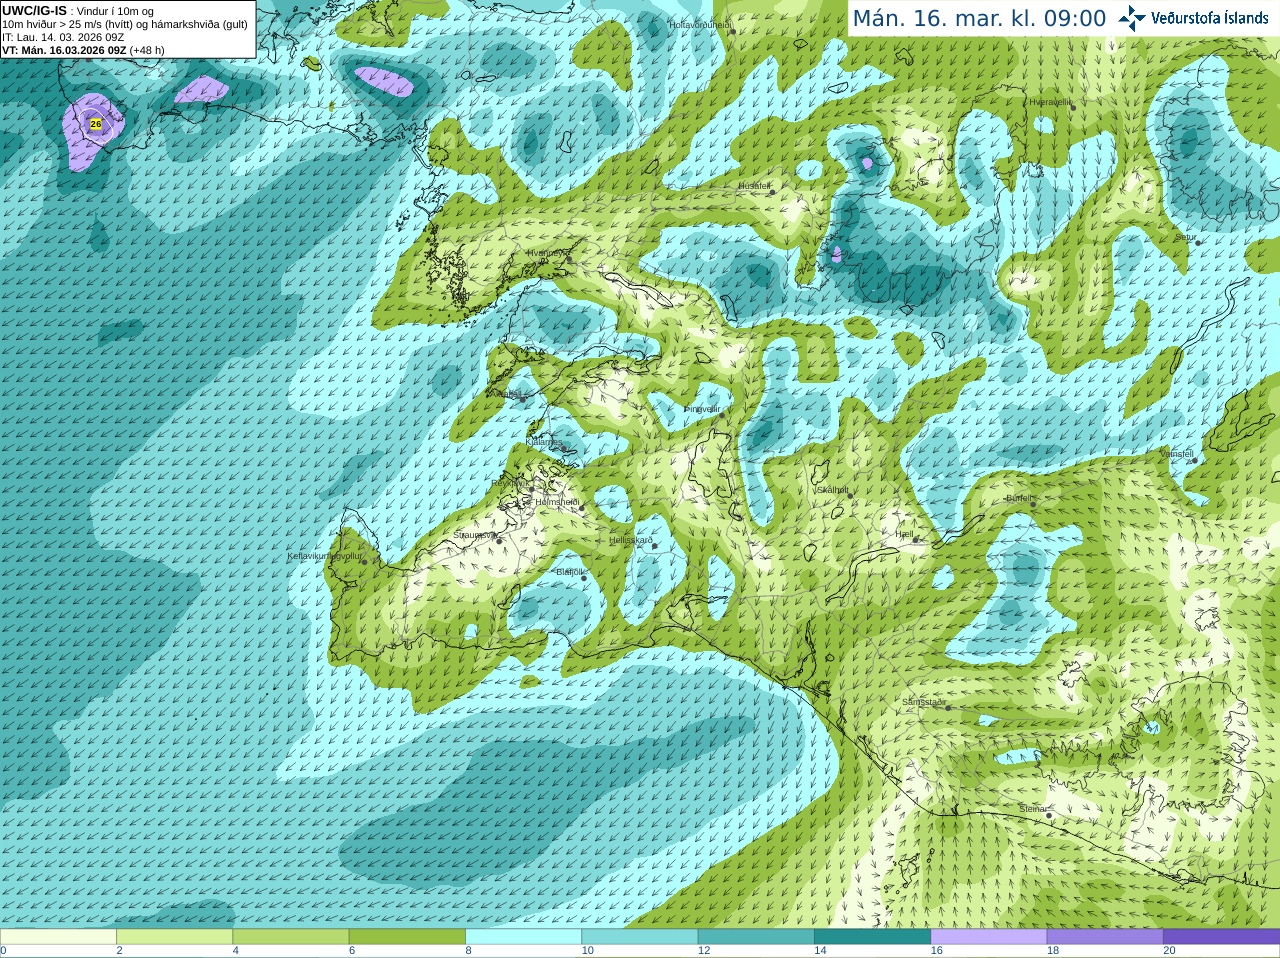
Task: Click the Holtavörðuheiði station label
Action: [700, 24]
